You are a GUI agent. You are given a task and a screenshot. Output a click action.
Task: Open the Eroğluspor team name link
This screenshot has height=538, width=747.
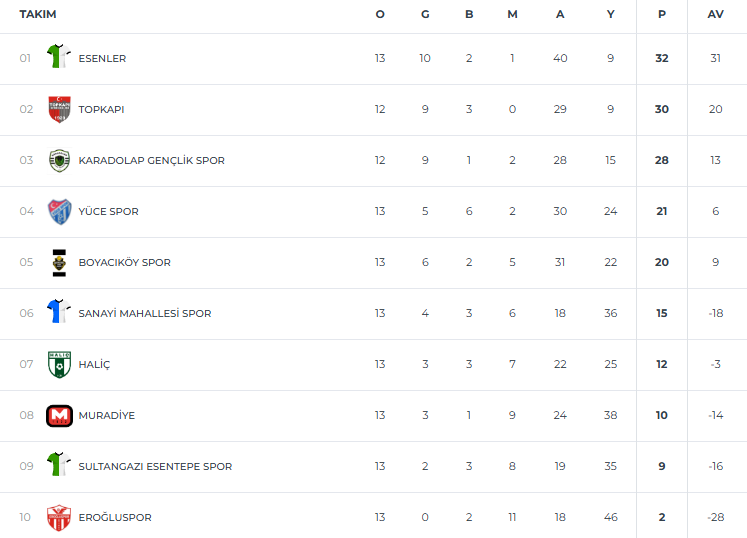[115, 517]
